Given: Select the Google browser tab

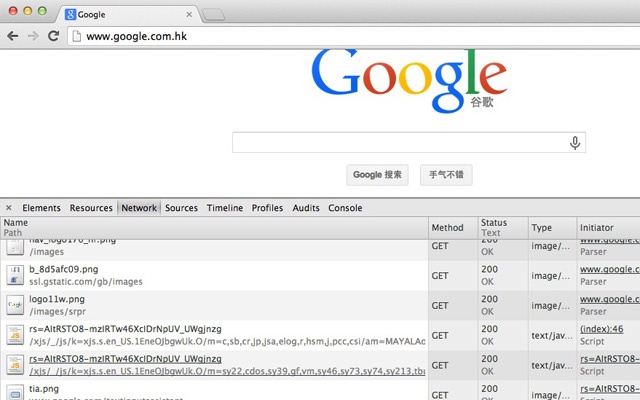Looking at the screenshot, I should point(127,14).
